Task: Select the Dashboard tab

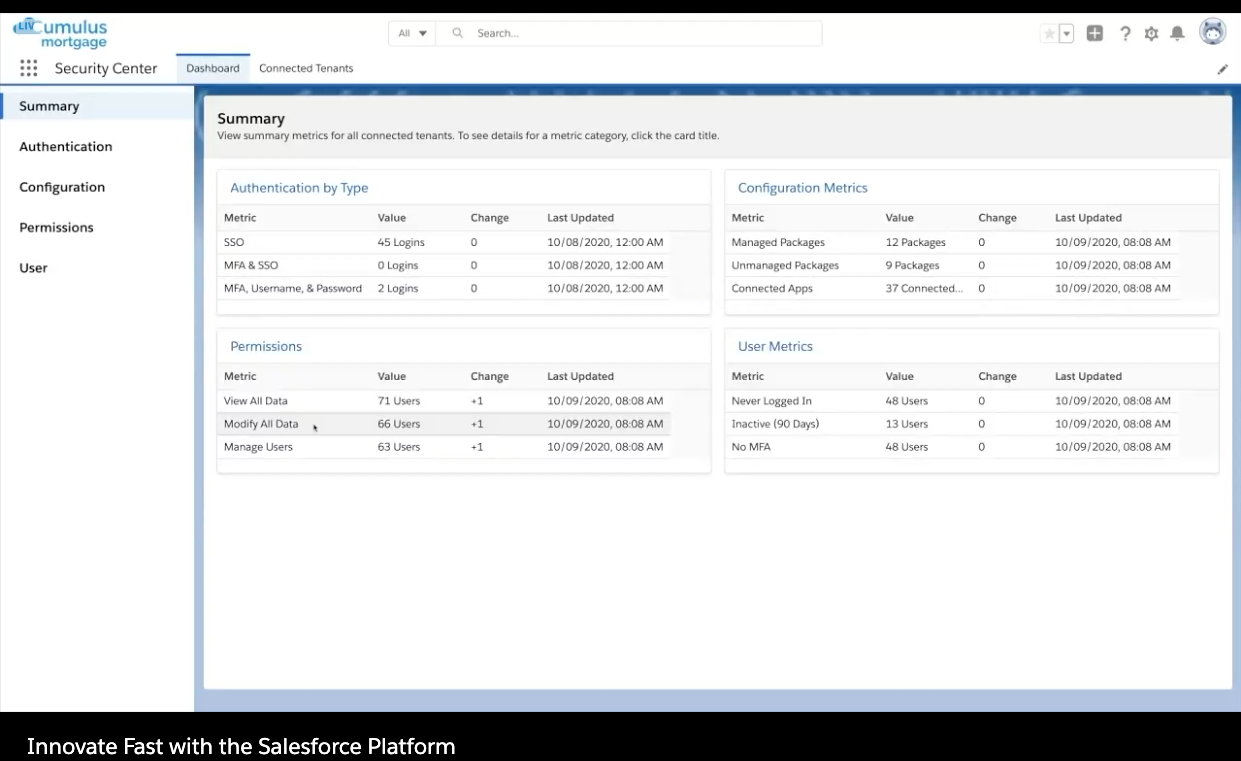Action: tap(213, 68)
